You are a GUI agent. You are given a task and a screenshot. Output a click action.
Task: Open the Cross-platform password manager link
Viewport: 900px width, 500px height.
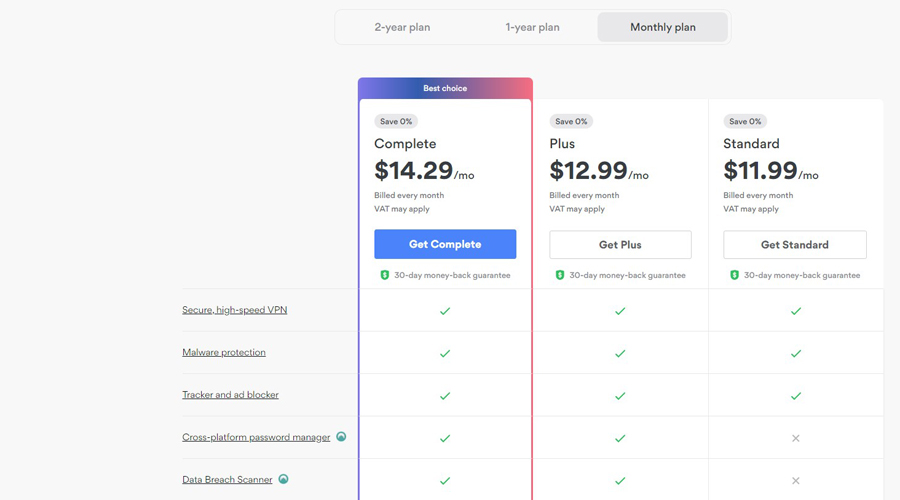[x=256, y=437]
